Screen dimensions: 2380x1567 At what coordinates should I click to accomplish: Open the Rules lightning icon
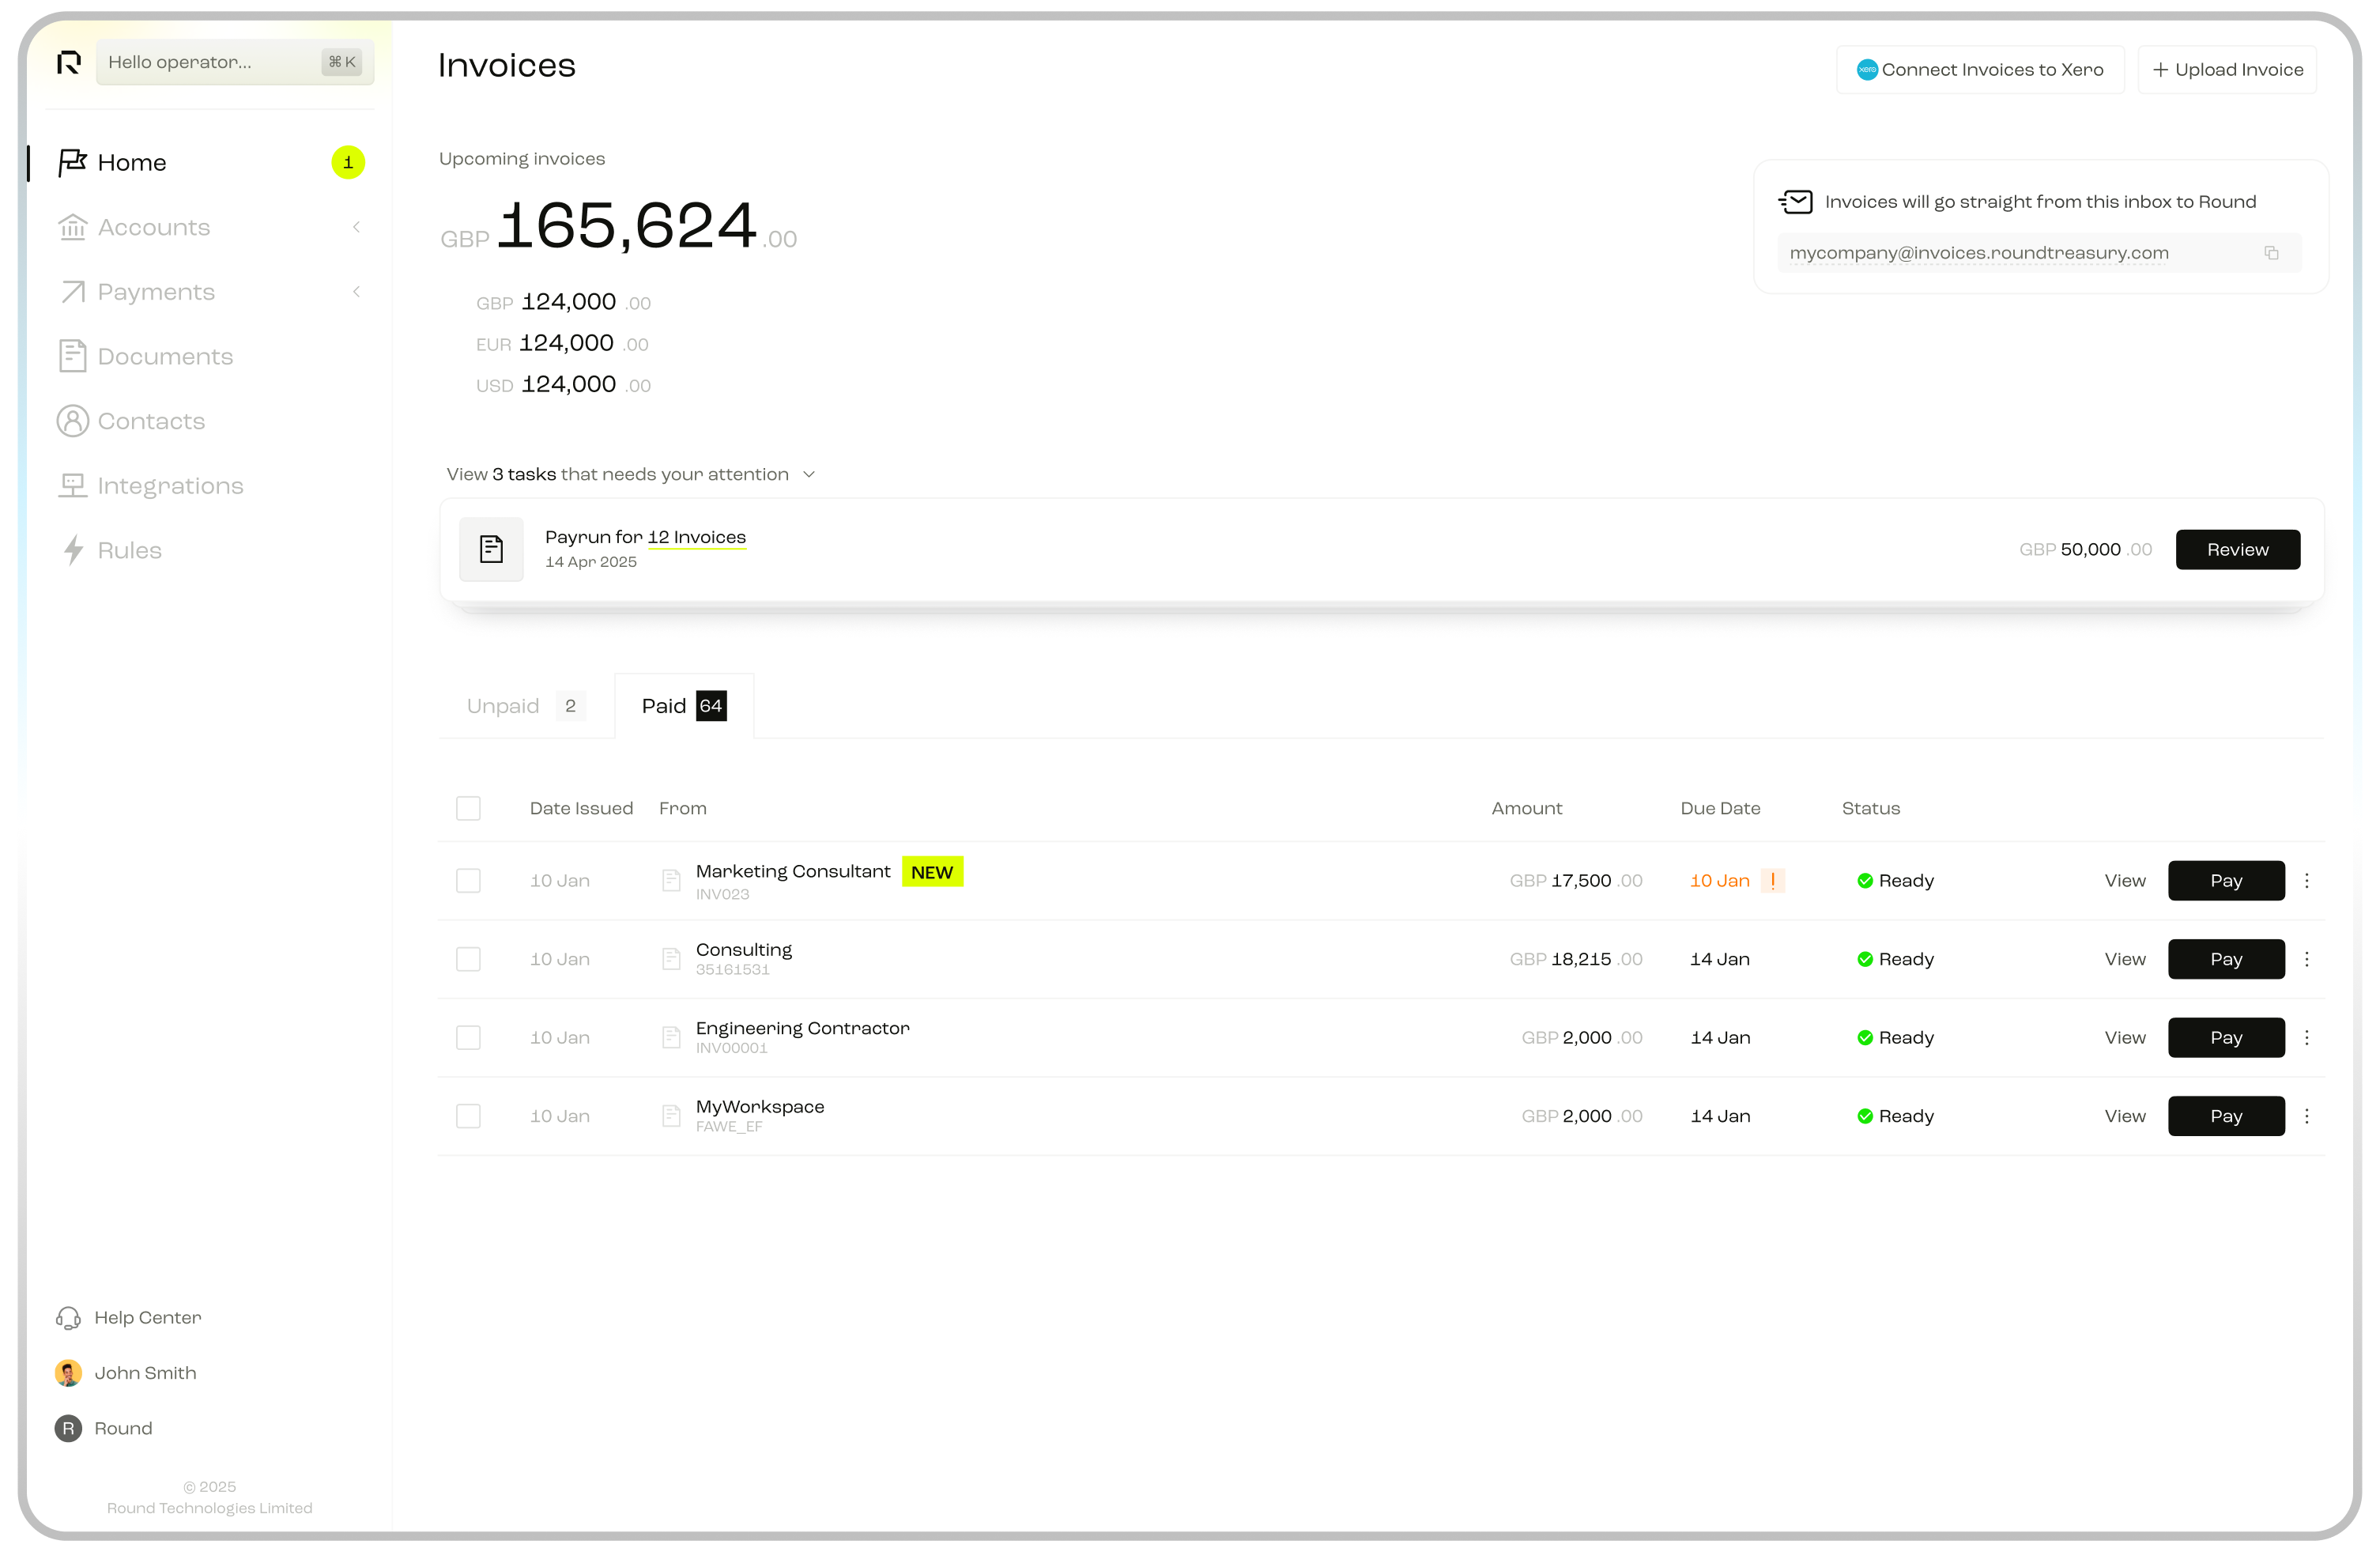(x=73, y=551)
